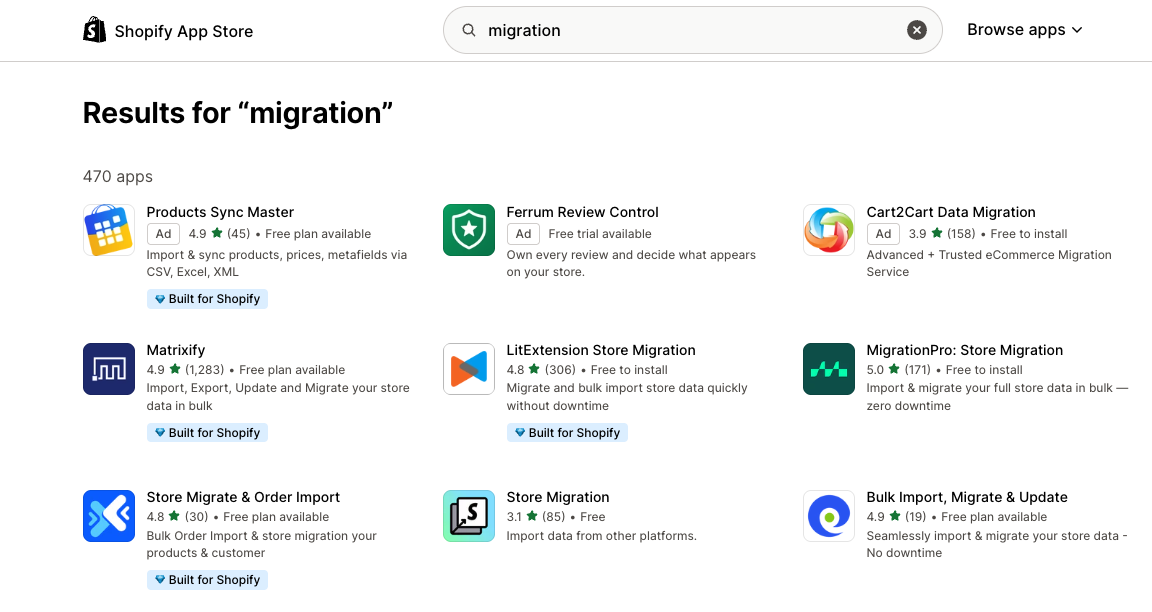Click the (306) review count for LitExtension

pos(560,370)
